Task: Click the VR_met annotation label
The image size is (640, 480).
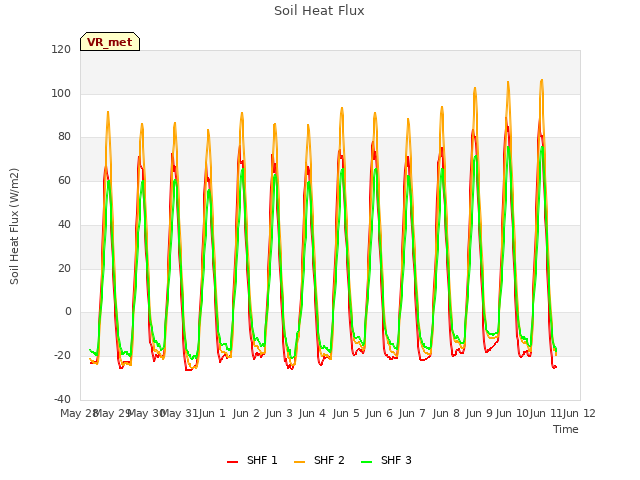Action: click(110, 42)
